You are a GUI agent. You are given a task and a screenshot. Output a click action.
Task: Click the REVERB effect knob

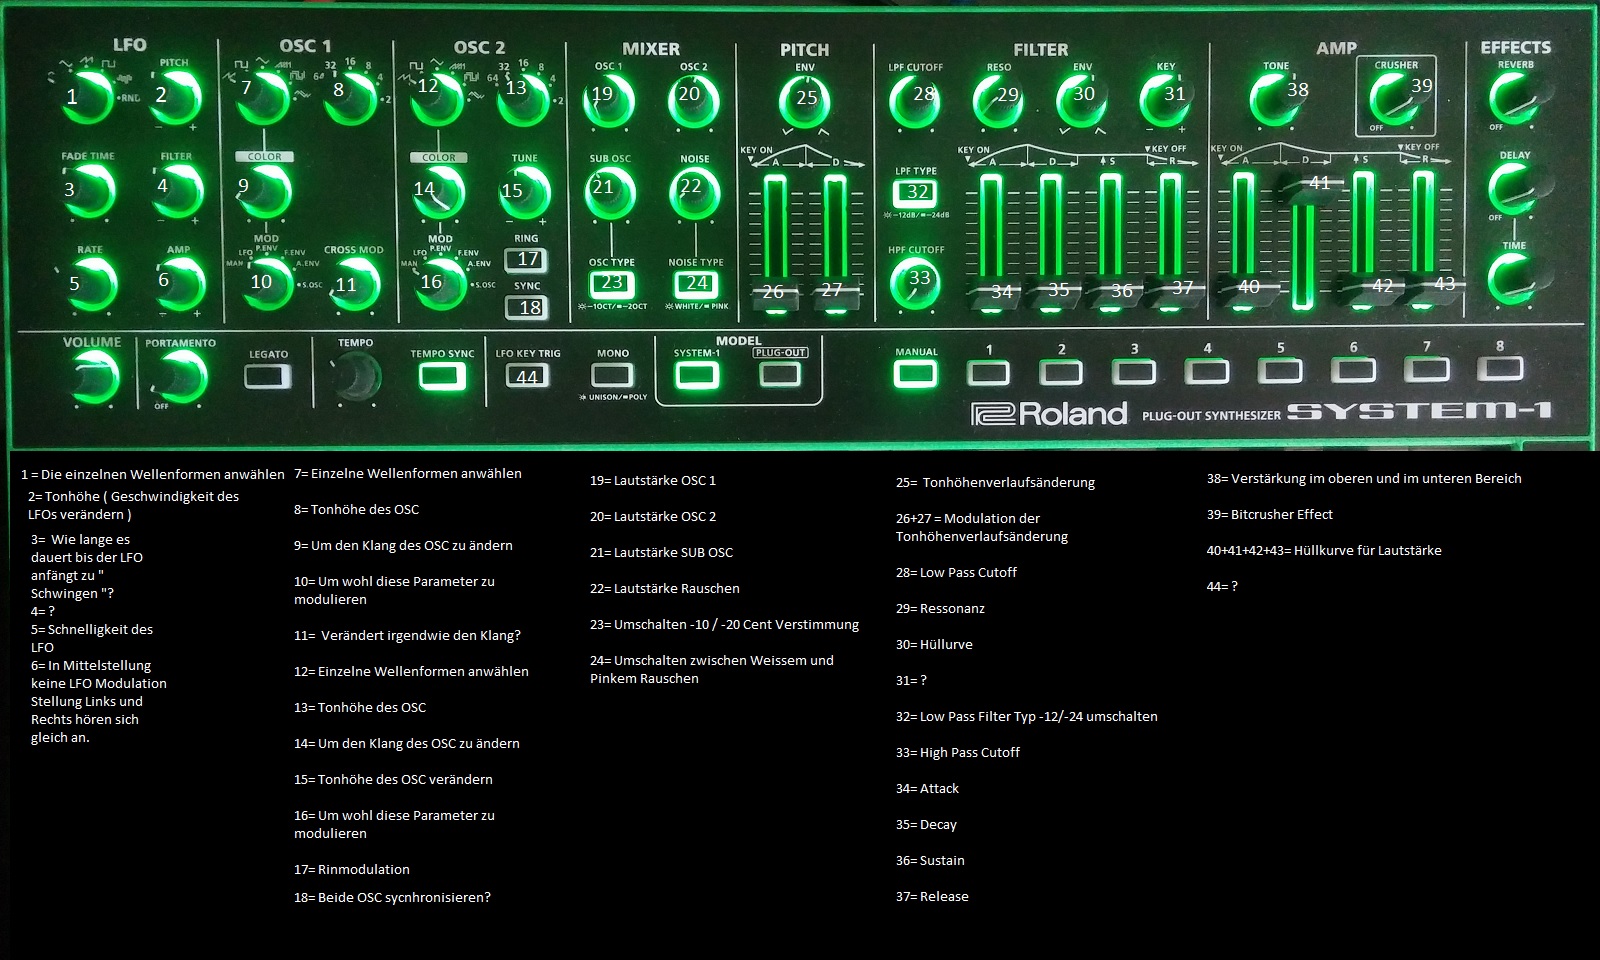coord(1514,98)
